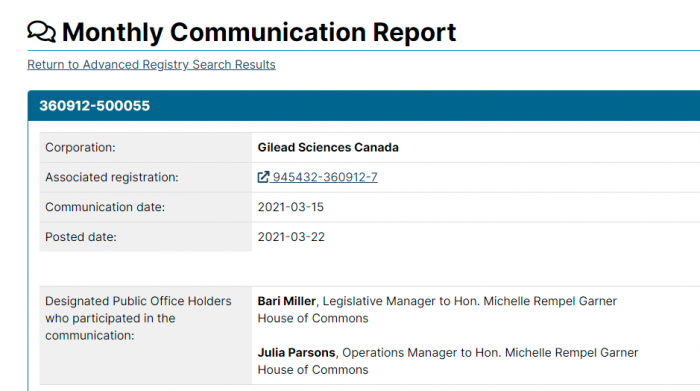Open associated registration 945432-360912-7 link
The width and height of the screenshot is (700, 391).
coord(325,177)
